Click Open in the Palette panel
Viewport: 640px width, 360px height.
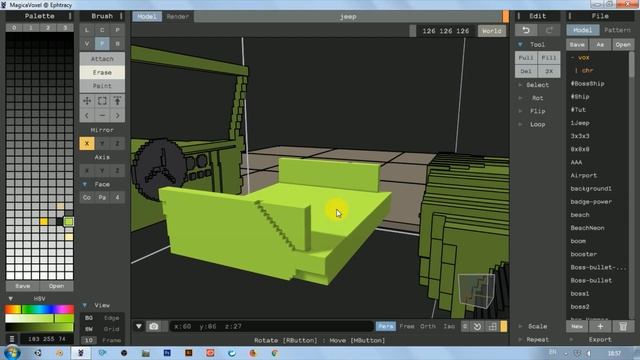[56, 286]
